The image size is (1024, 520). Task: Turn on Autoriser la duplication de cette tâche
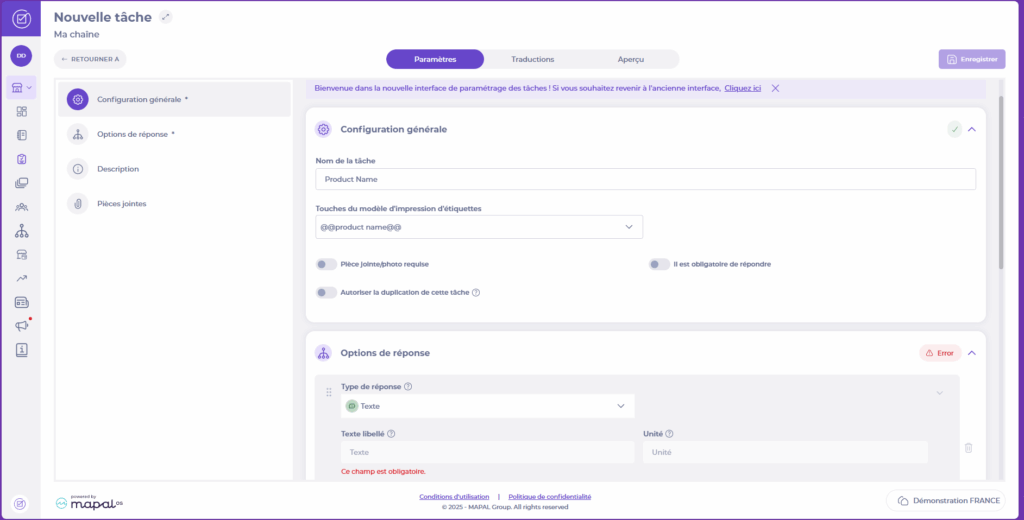(326, 292)
